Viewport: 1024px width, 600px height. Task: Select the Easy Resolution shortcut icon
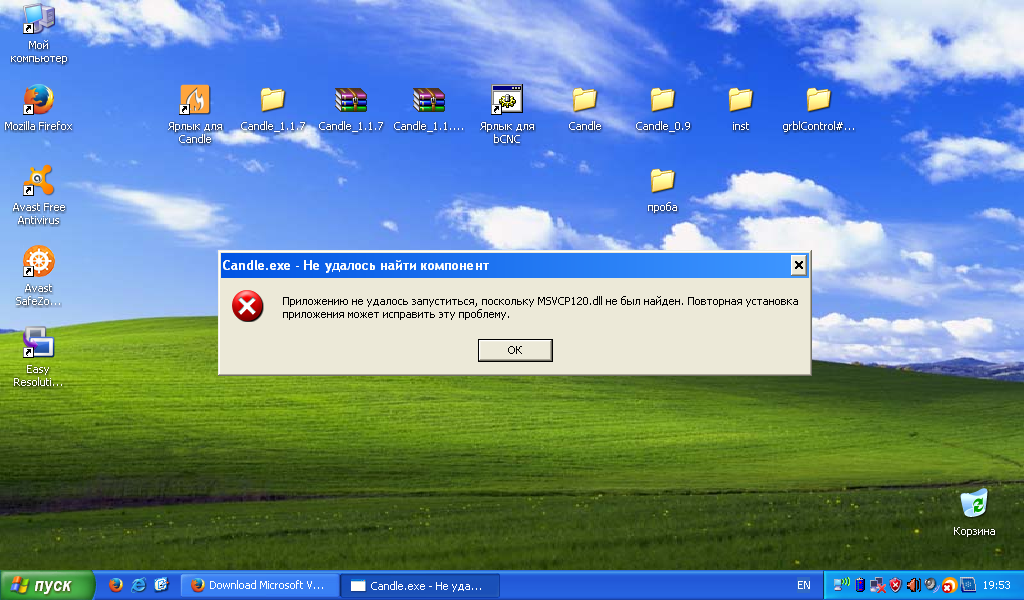click(39, 357)
